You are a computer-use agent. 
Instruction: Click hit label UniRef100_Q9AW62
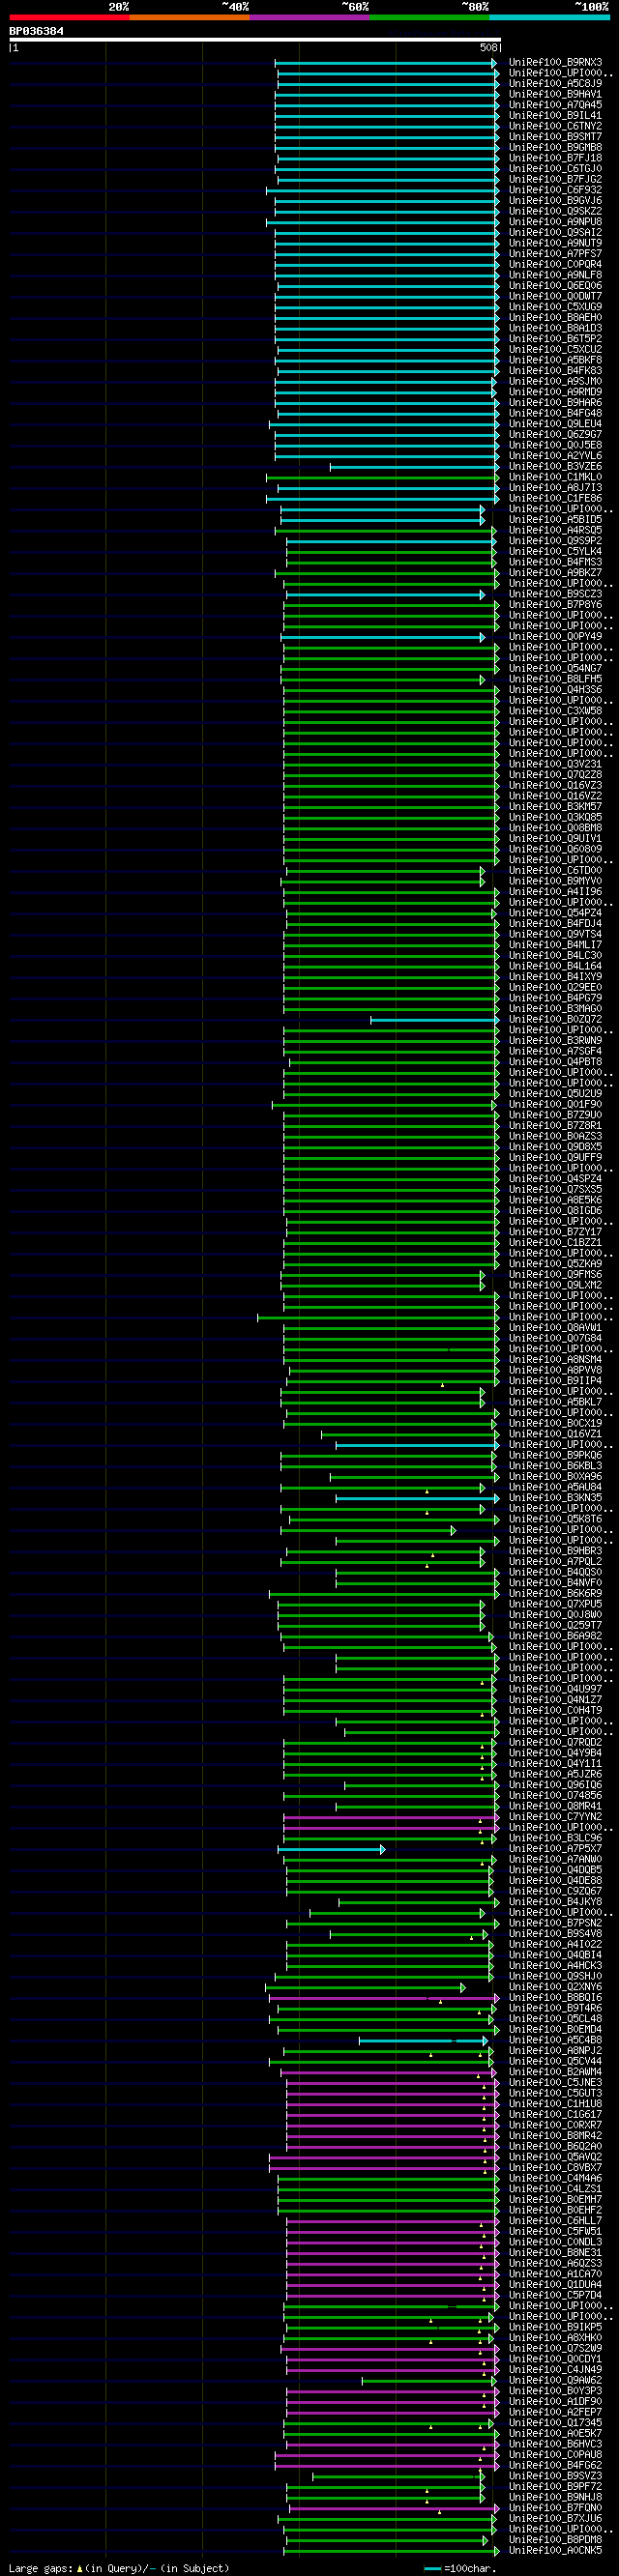[x=555, y=2380]
